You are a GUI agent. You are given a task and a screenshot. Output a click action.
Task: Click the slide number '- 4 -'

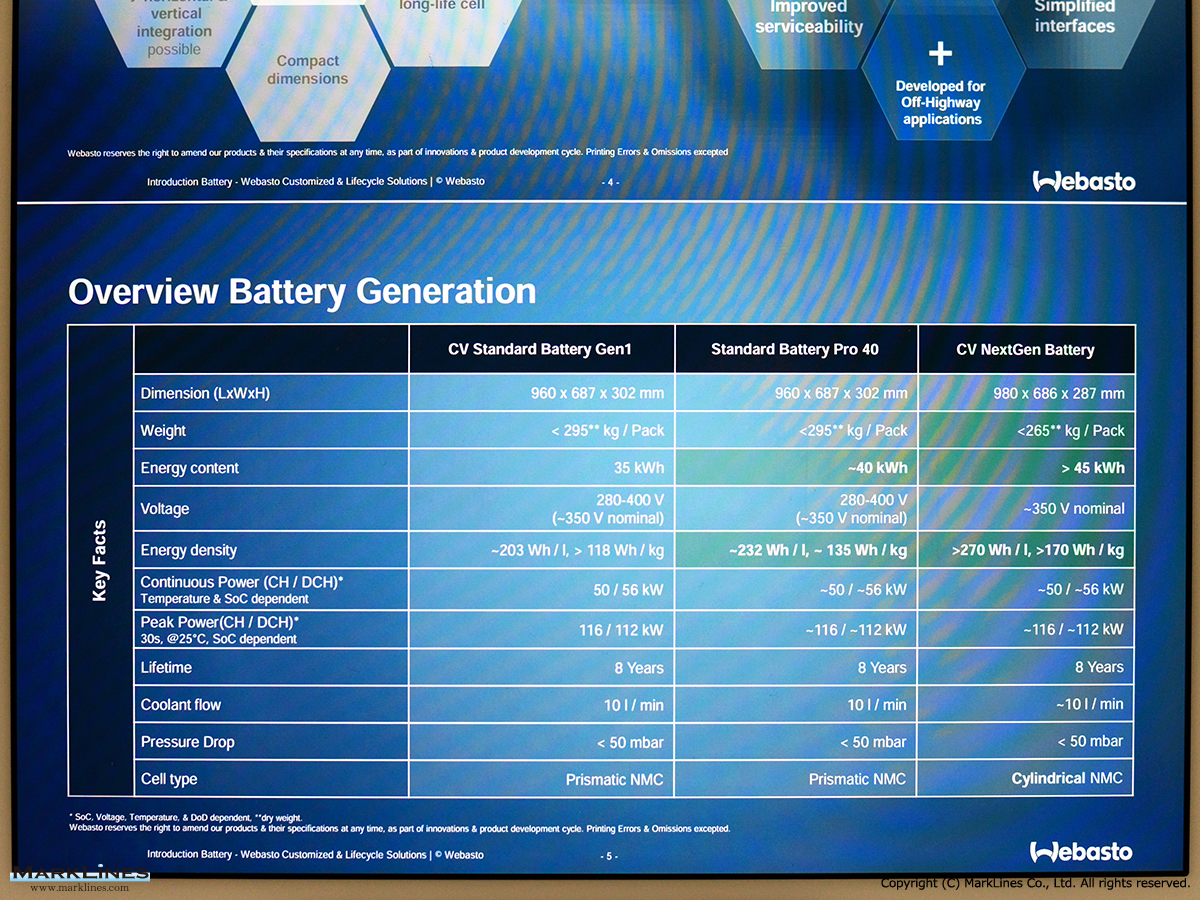click(x=610, y=182)
